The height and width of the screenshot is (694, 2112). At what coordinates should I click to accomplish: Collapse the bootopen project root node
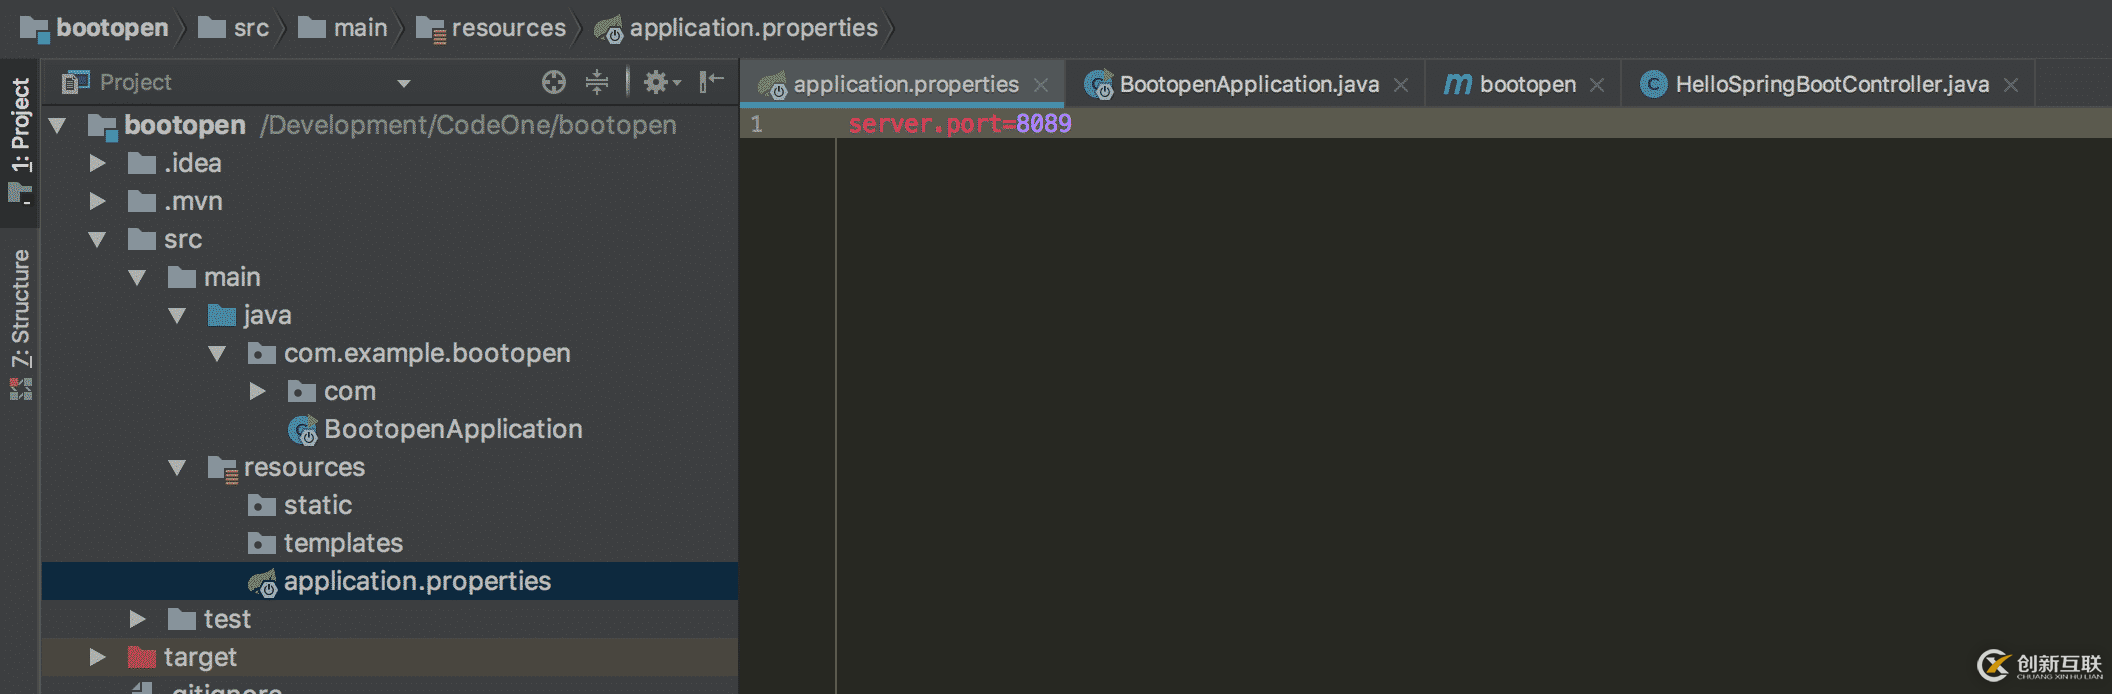pyautogui.click(x=57, y=125)
